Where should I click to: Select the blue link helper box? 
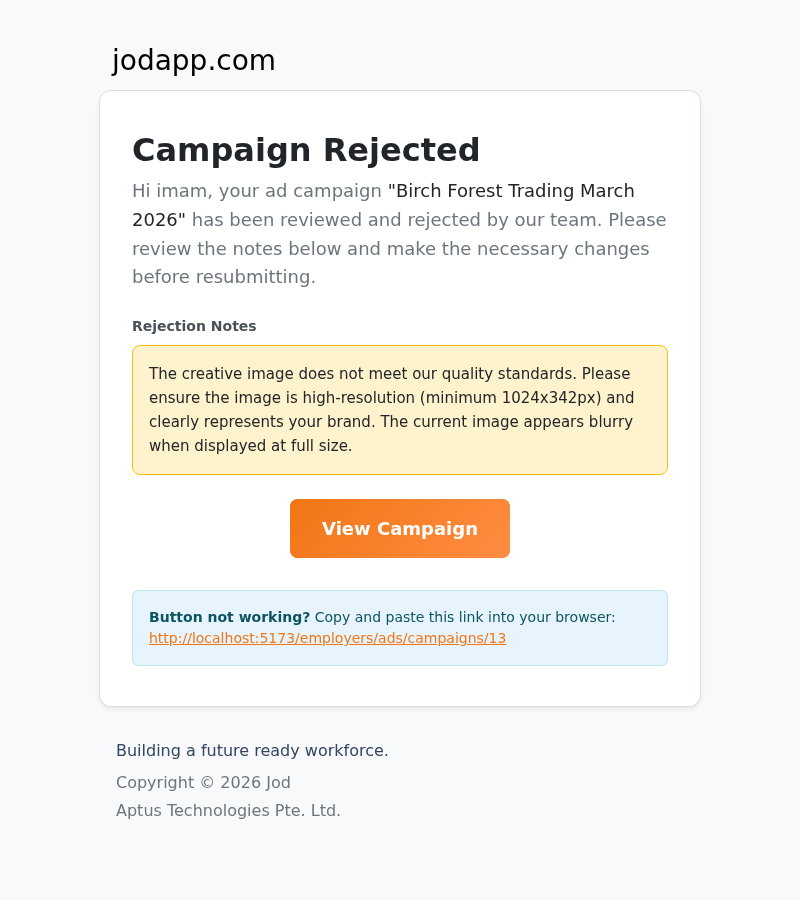(x=399, y=627)
